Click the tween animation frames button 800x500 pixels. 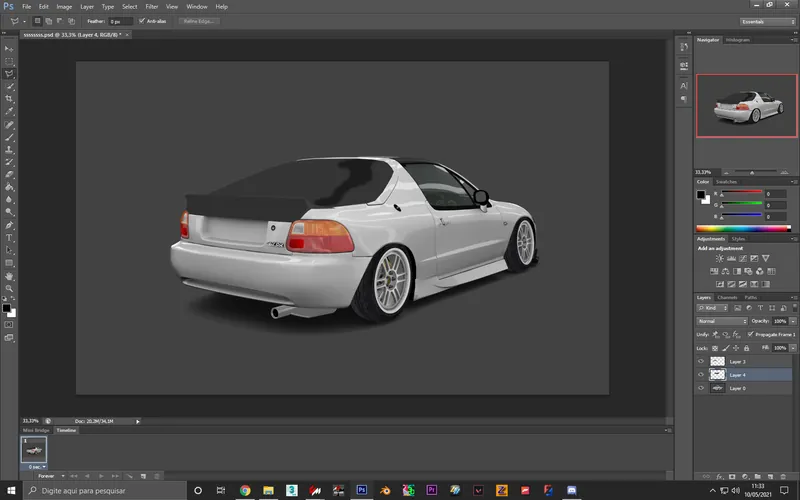coord(130,476)
